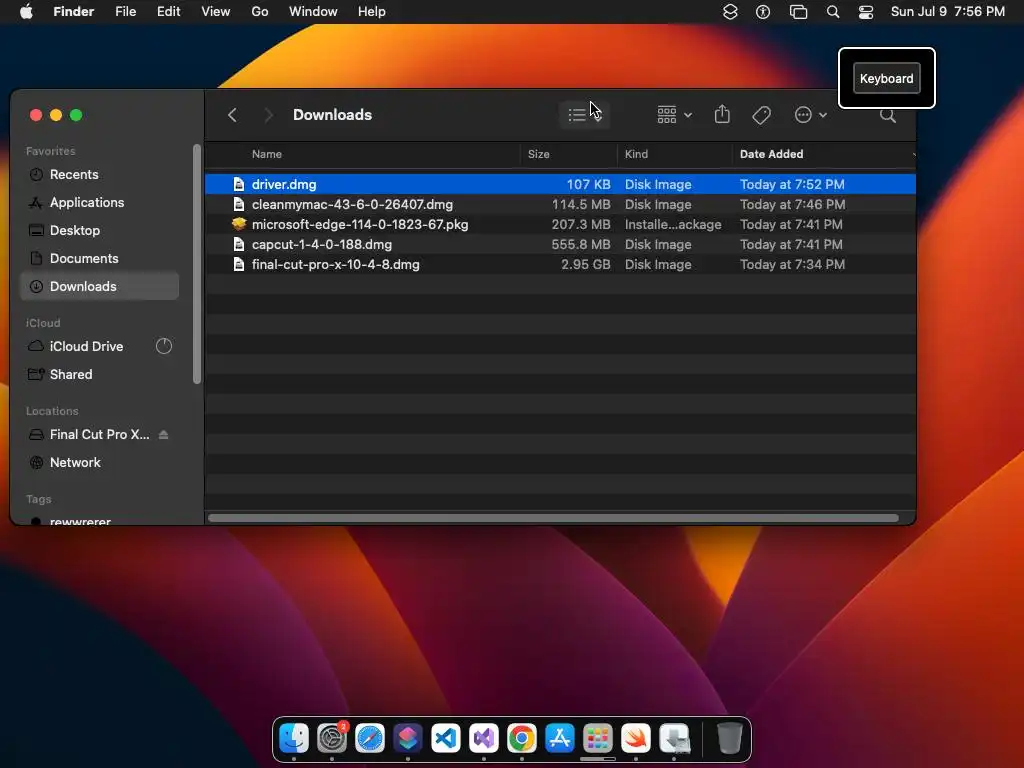Open System Settings from the Dock
1024x768 pixels.
[332, 739]
